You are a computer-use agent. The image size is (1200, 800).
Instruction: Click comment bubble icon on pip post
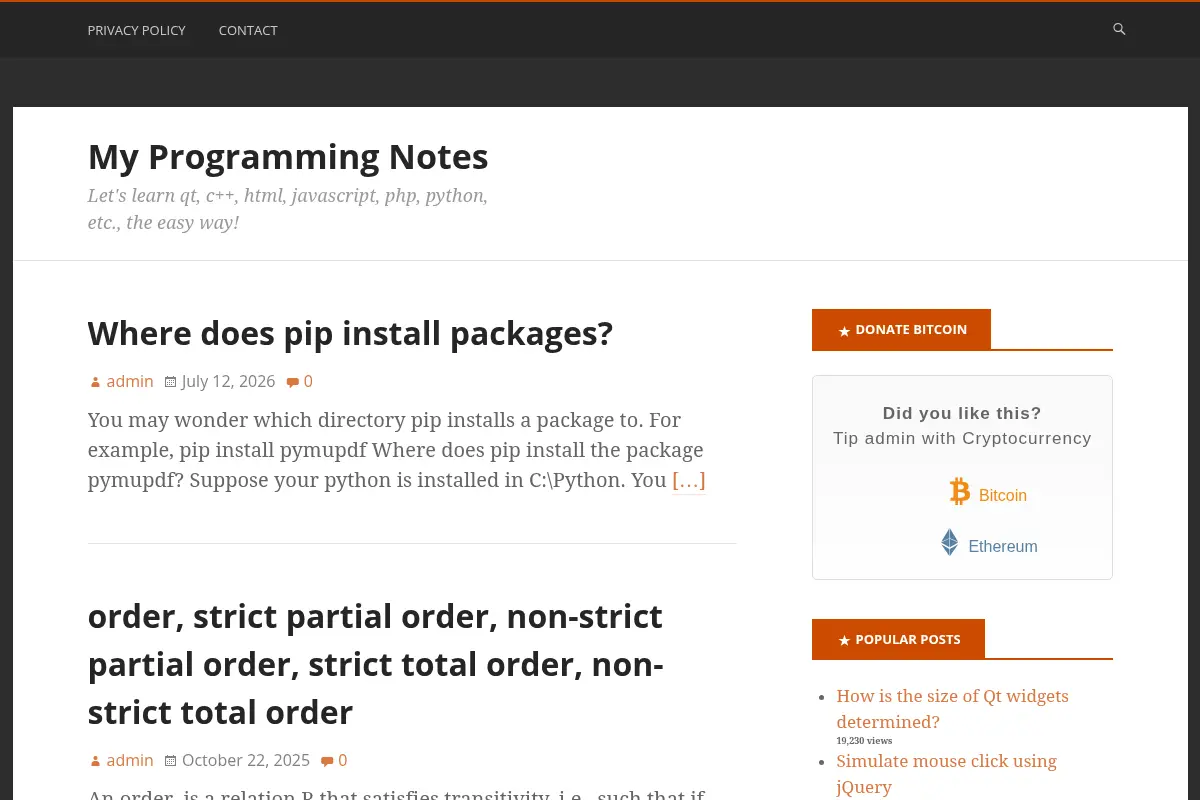(292, 382)
